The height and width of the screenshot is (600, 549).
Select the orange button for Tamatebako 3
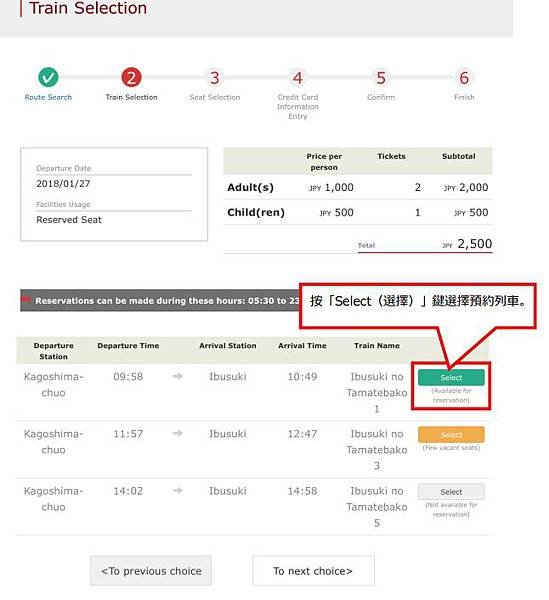(451, 435)
